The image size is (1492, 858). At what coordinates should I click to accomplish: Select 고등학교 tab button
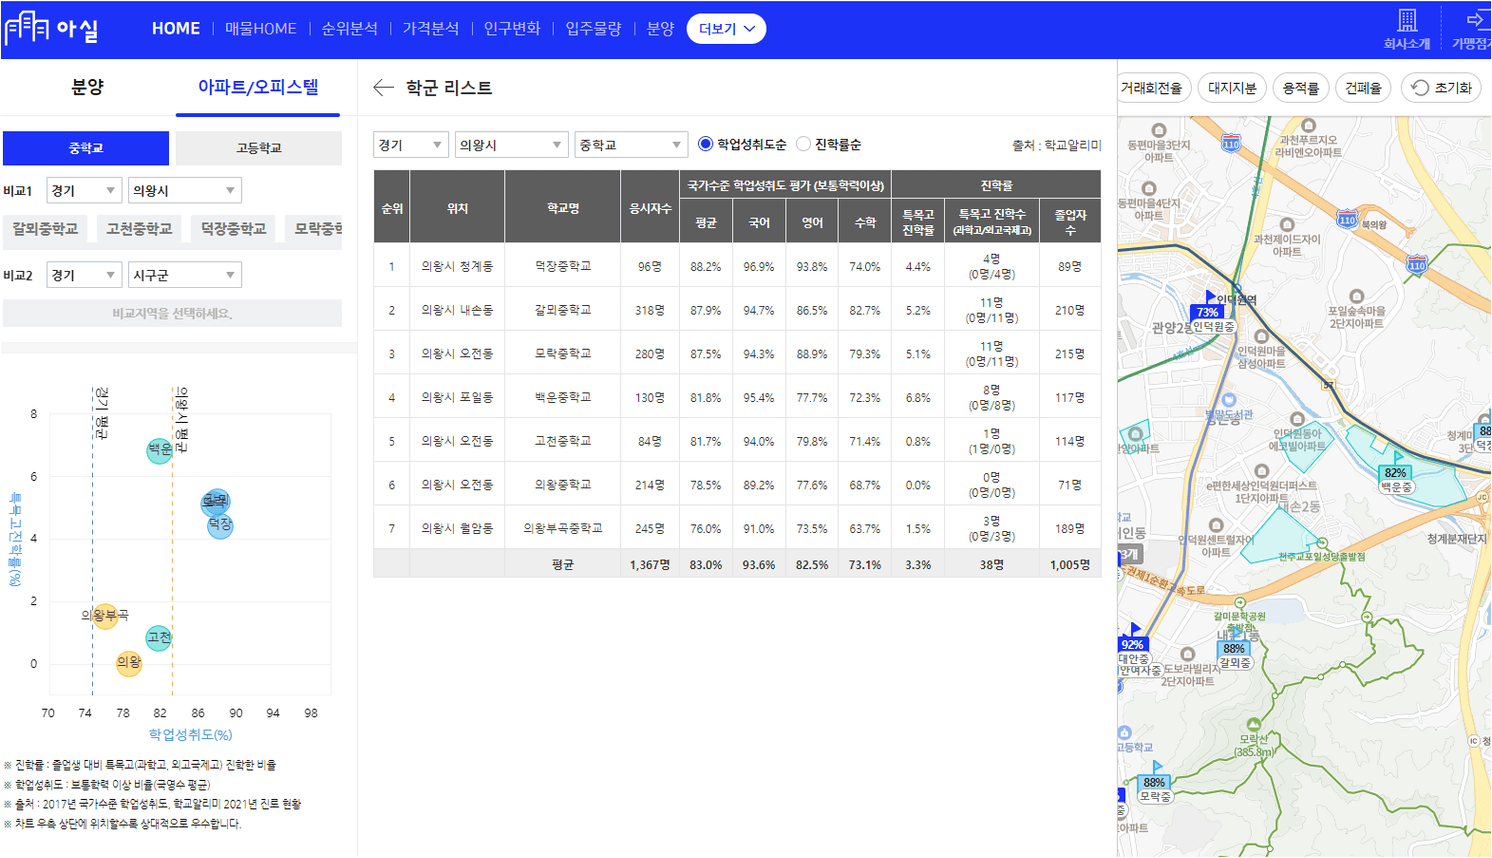pyautogui.click(x=259, y=148)
